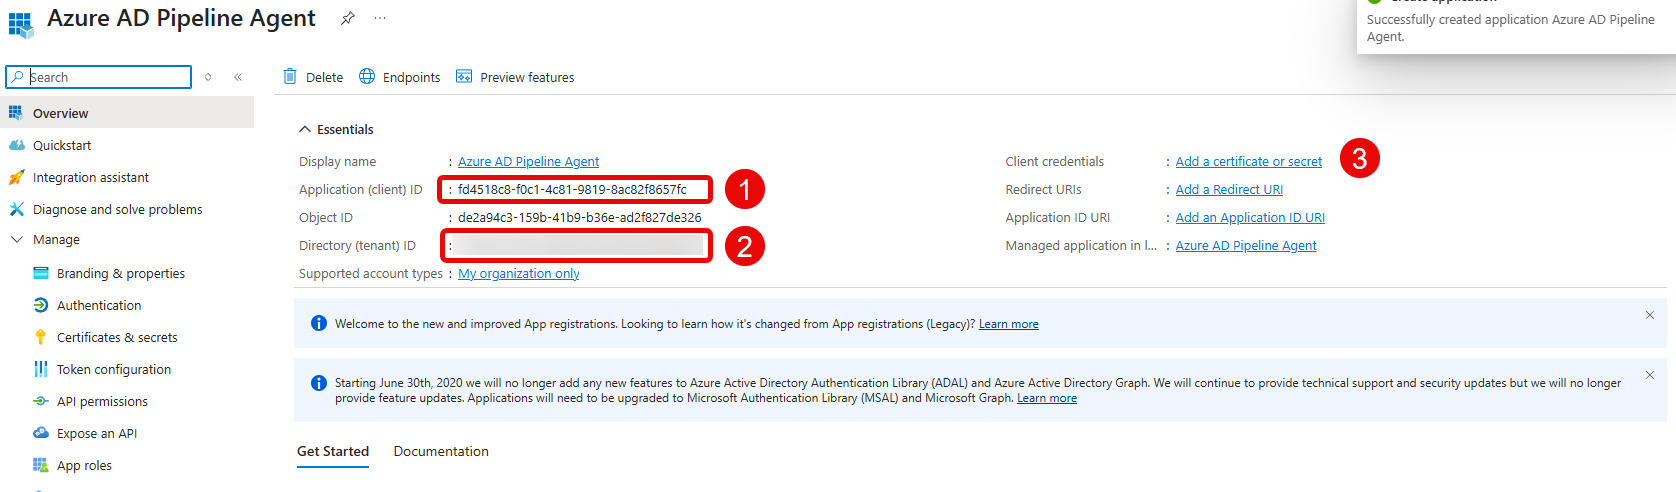Select the Object ID value
Image resolution: width=1676 pixels, height=492 pixels.
579,217
